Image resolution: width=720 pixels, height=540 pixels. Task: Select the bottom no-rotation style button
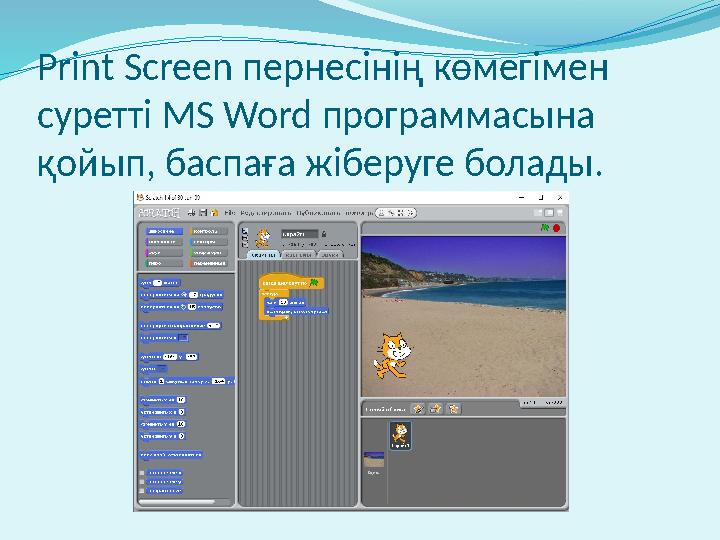tap(244, 245)
